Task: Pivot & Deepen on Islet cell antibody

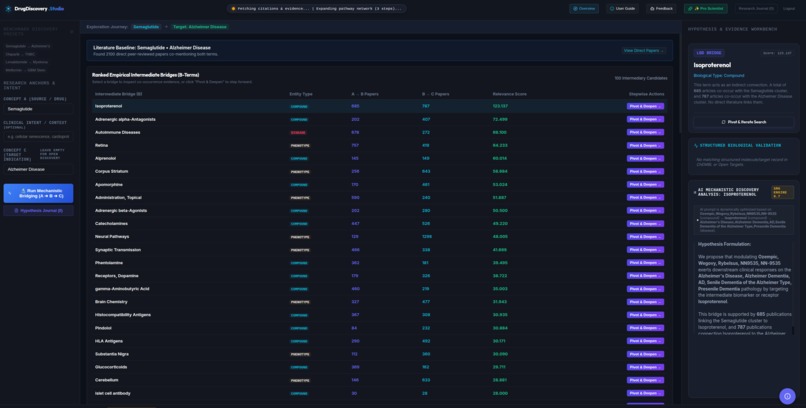Action: 645,394
